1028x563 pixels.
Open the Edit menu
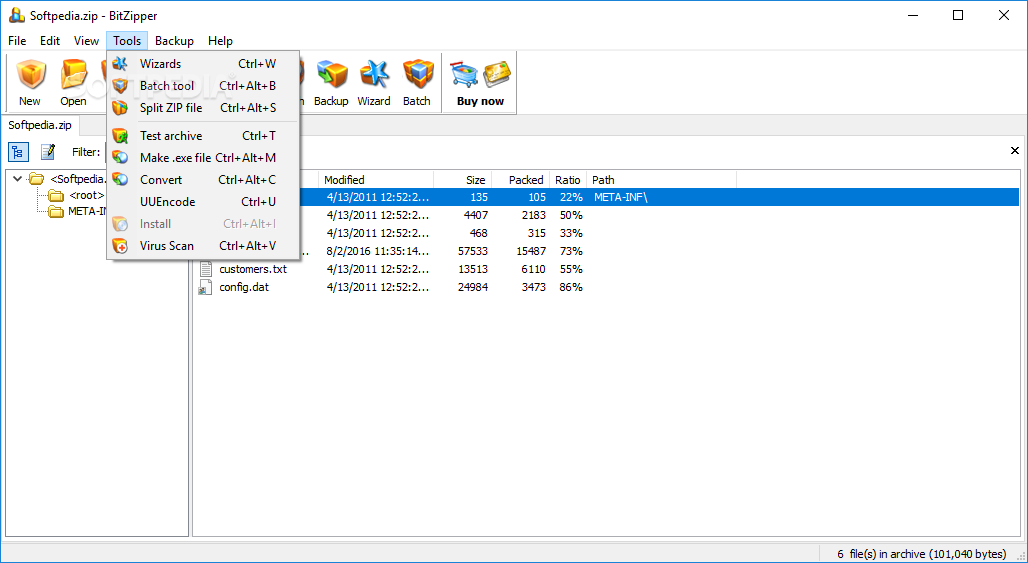pos(50,41)
